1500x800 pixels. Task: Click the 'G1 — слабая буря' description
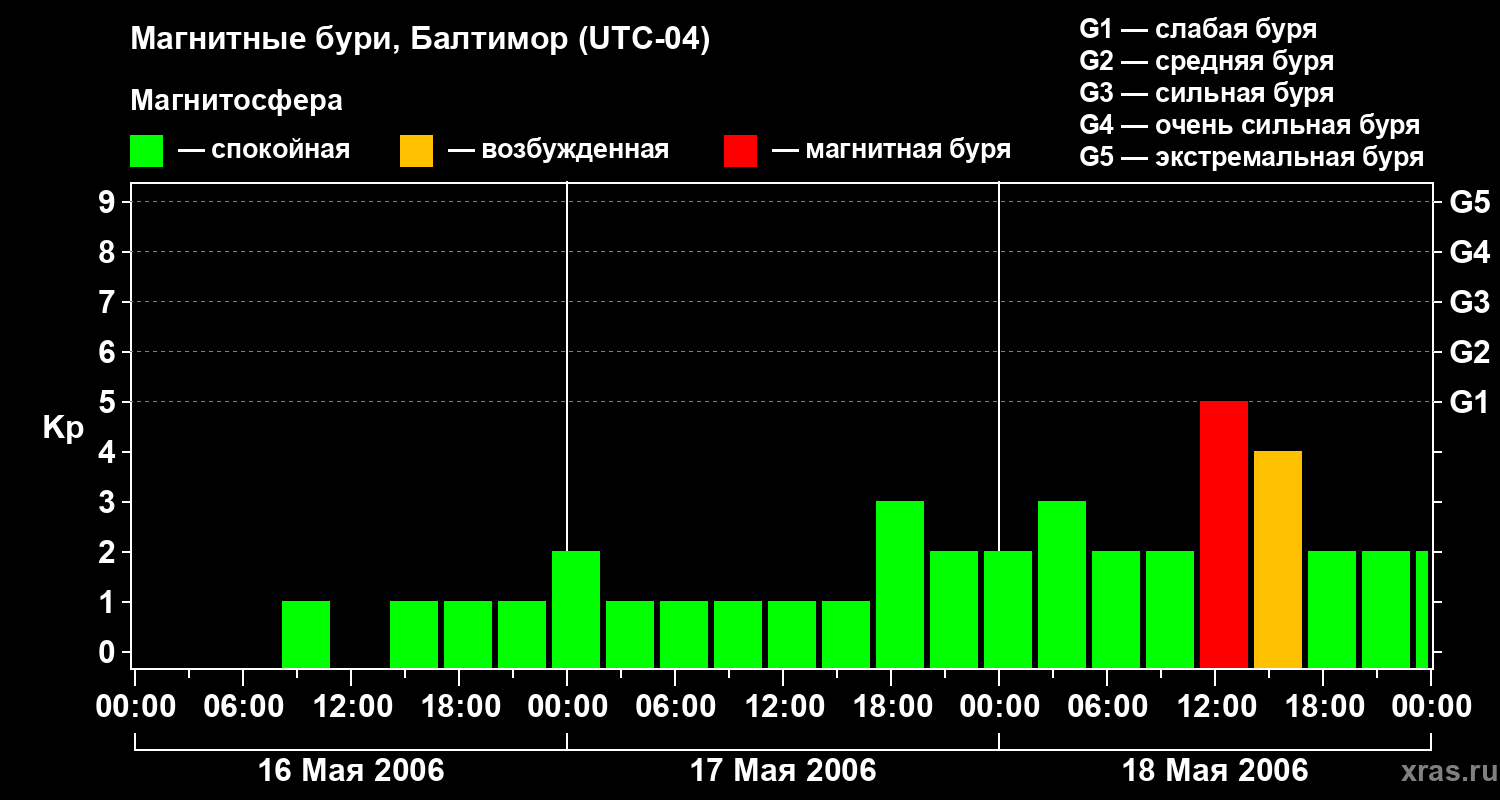click(x=1198, y=29)
